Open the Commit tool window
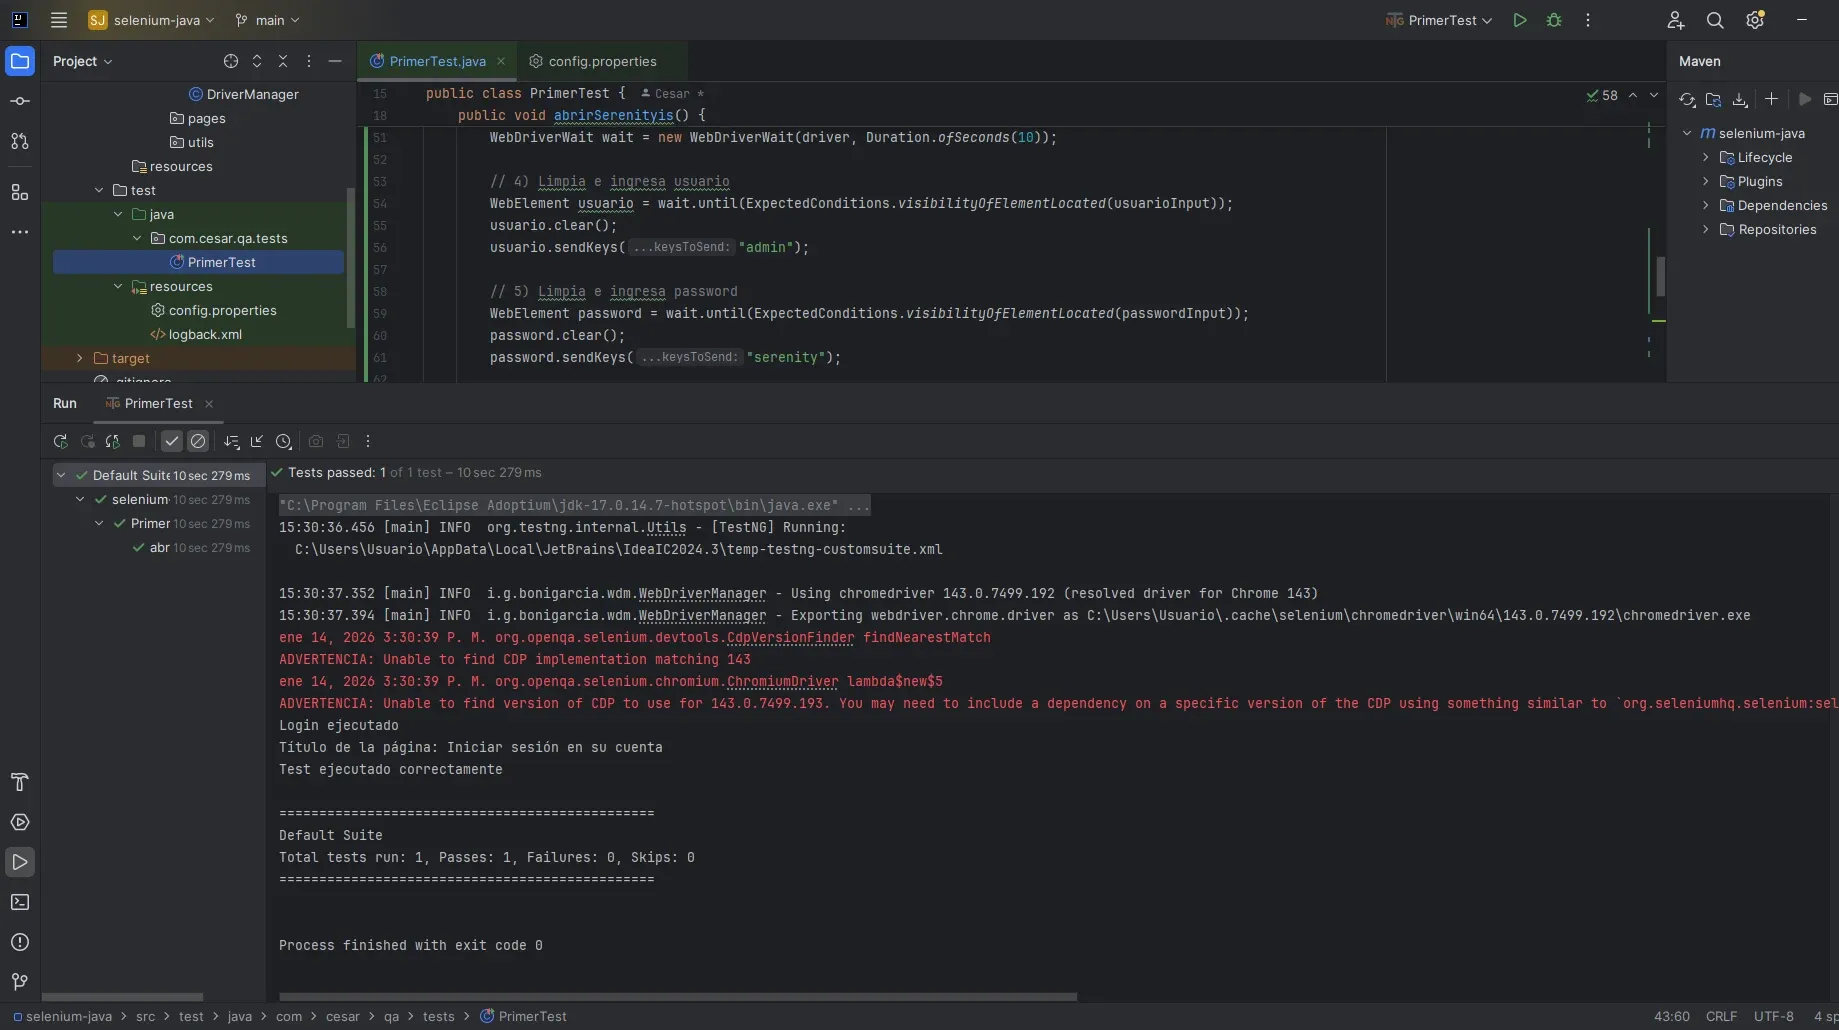The width and height of the screenshot is (1839, 1030). coord(20,100)
